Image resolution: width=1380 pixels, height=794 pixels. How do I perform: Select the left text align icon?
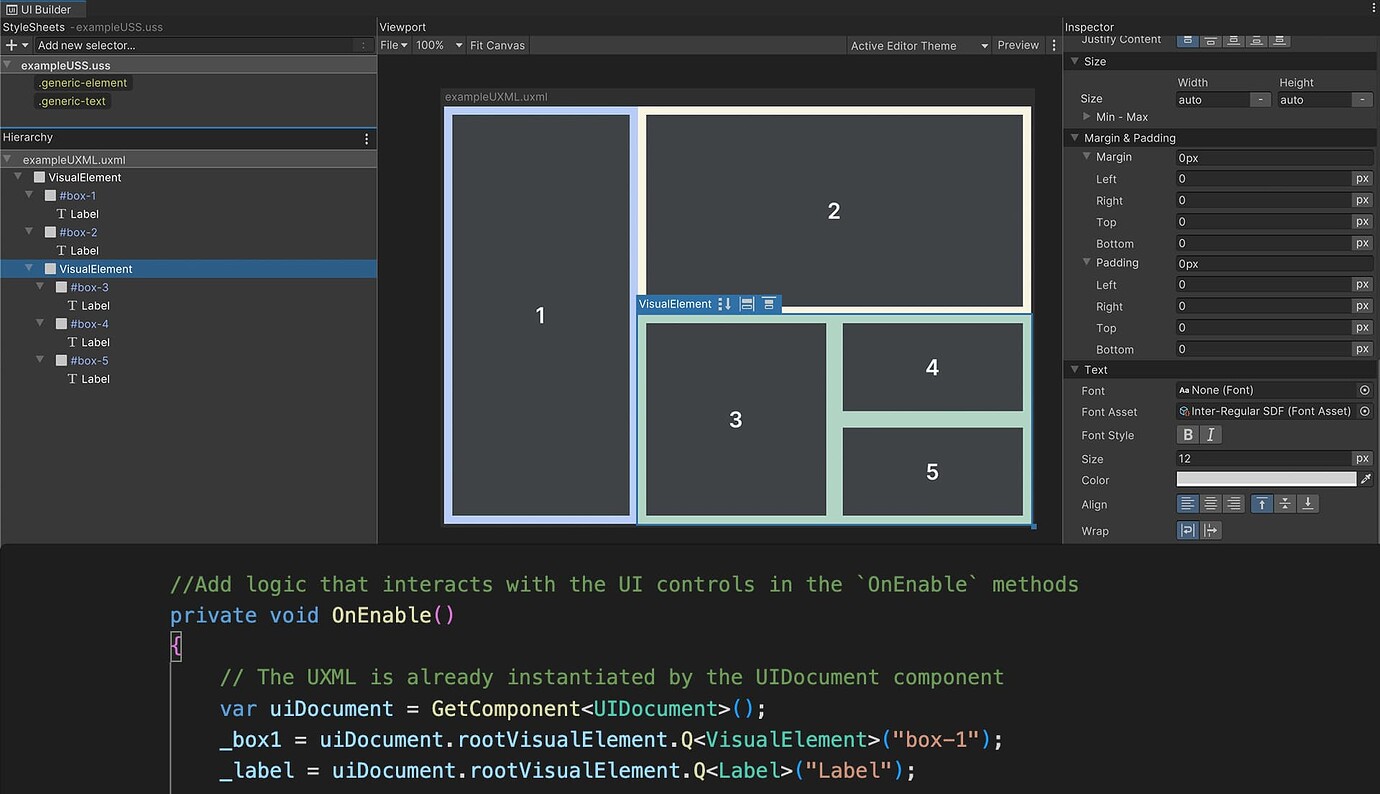pos(1187,503)
